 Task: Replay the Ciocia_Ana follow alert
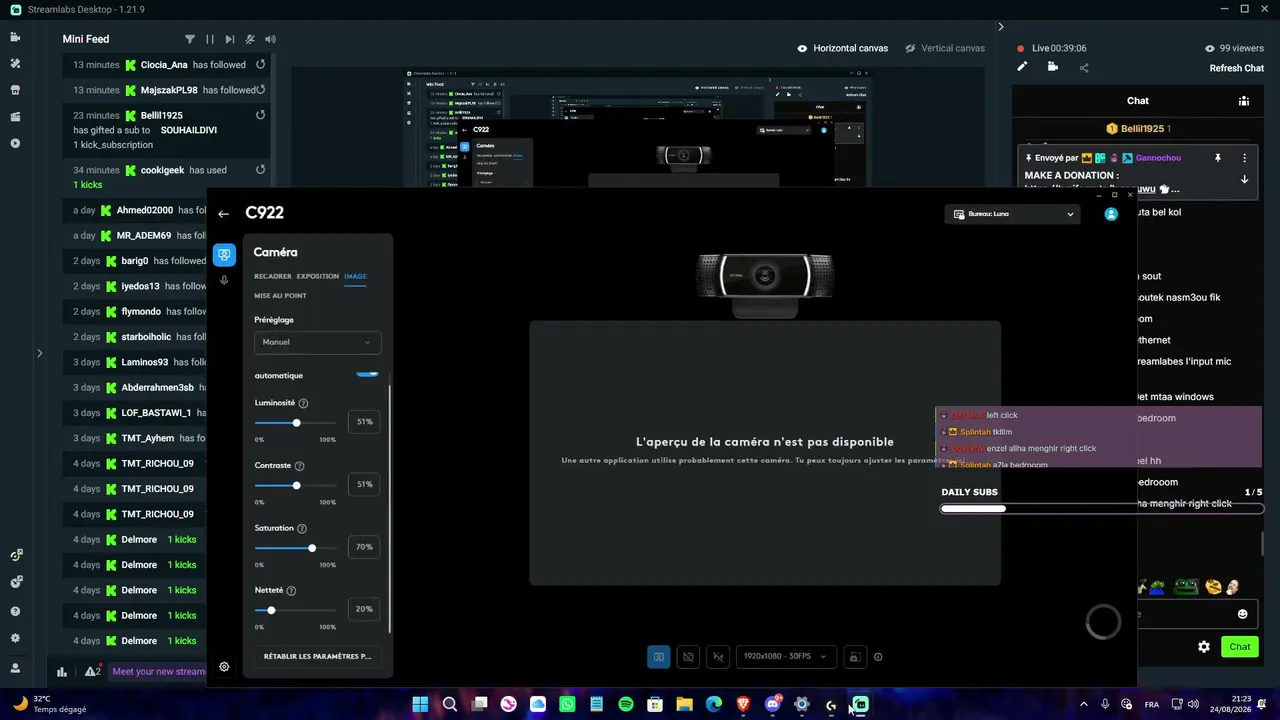260,65
